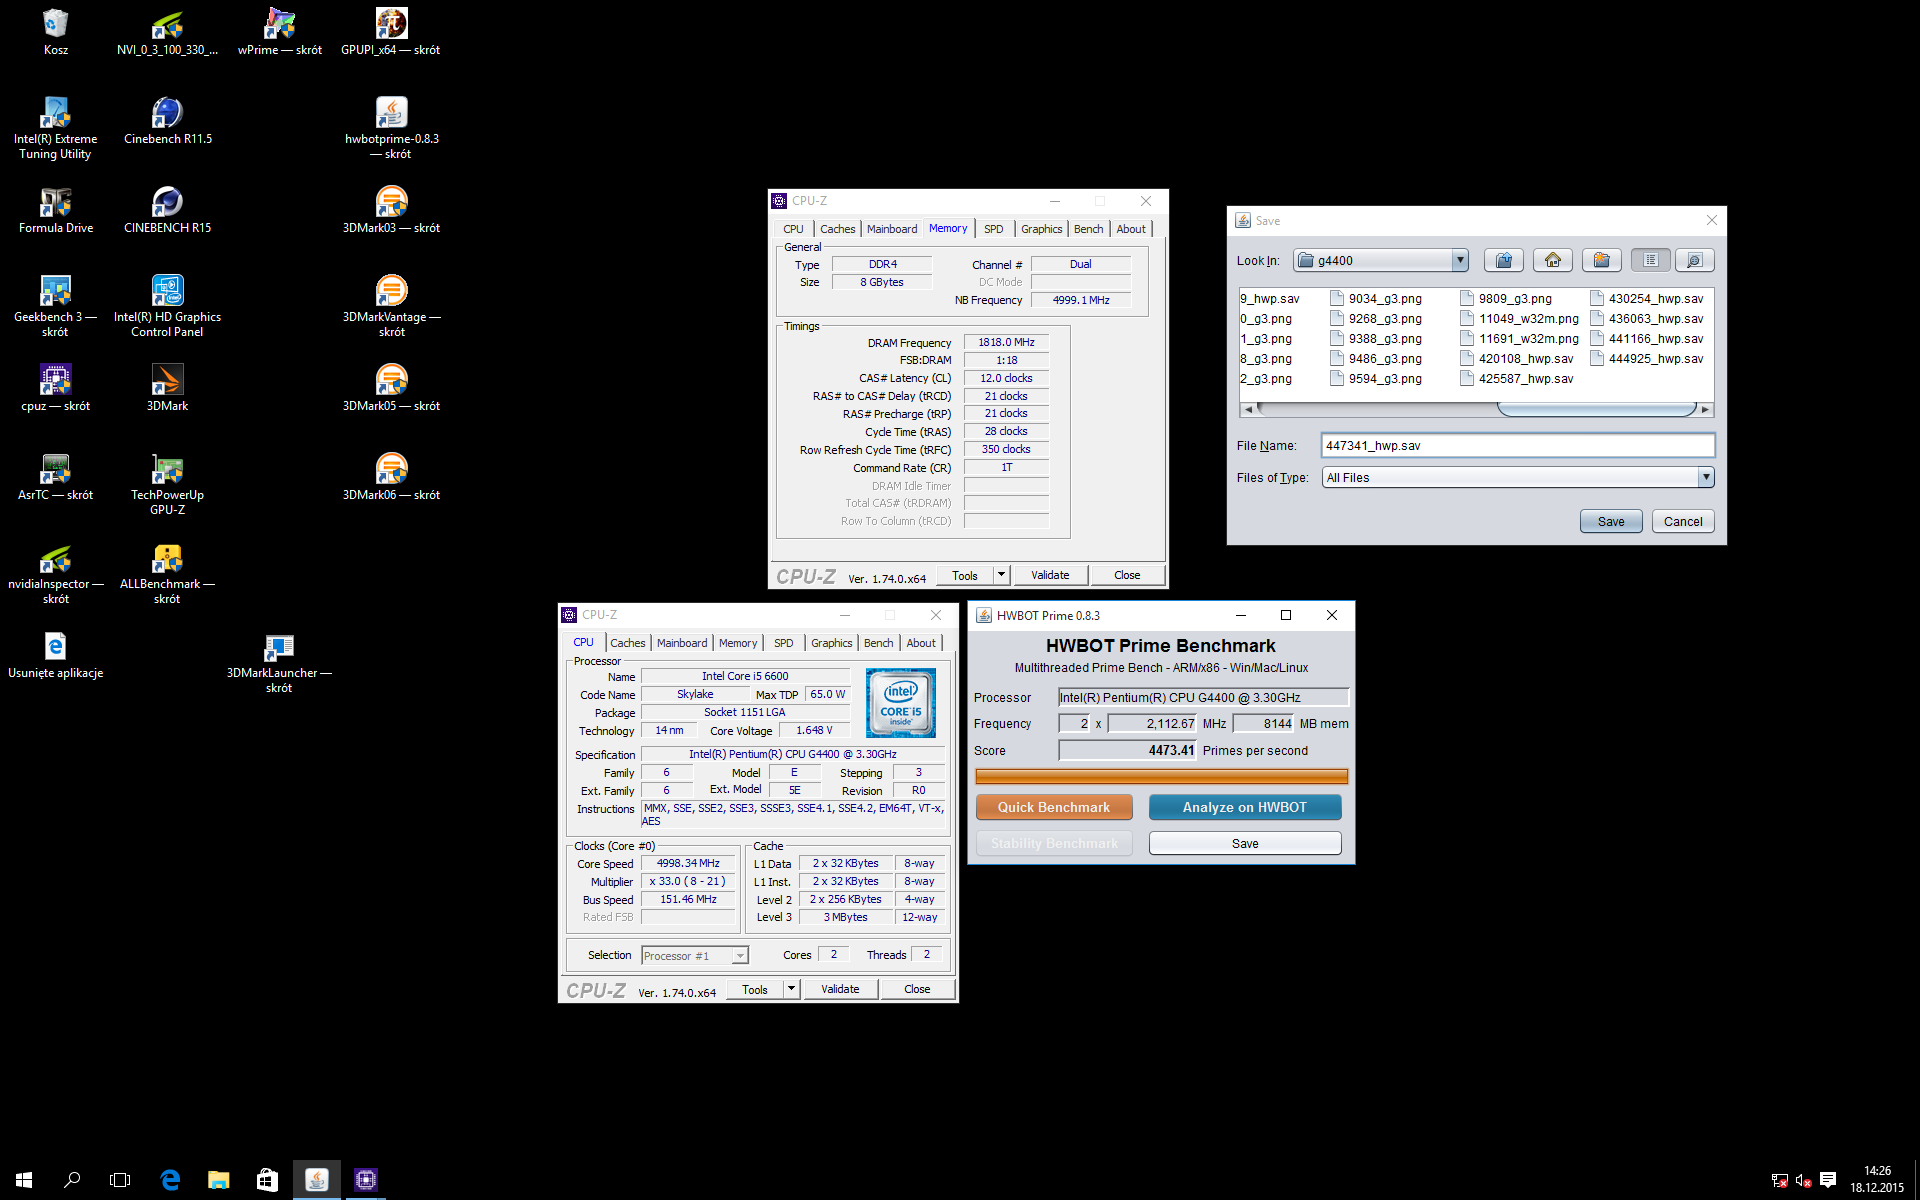
Task: Open Bench tab in lower CPU-Z window
Action: 878,643
